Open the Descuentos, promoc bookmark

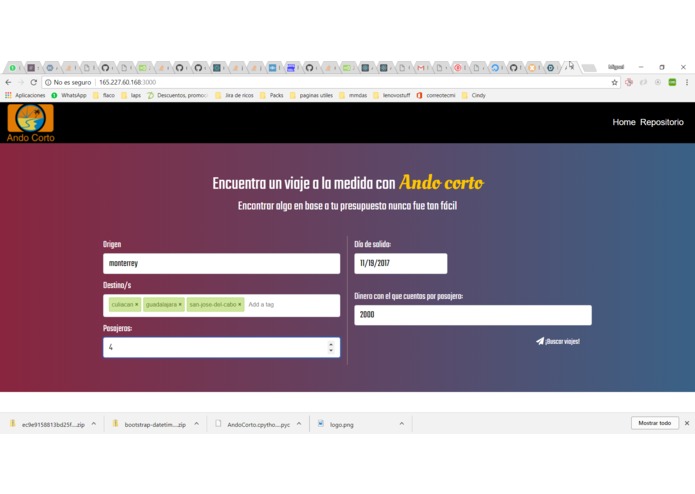click(x=177, y=95)
